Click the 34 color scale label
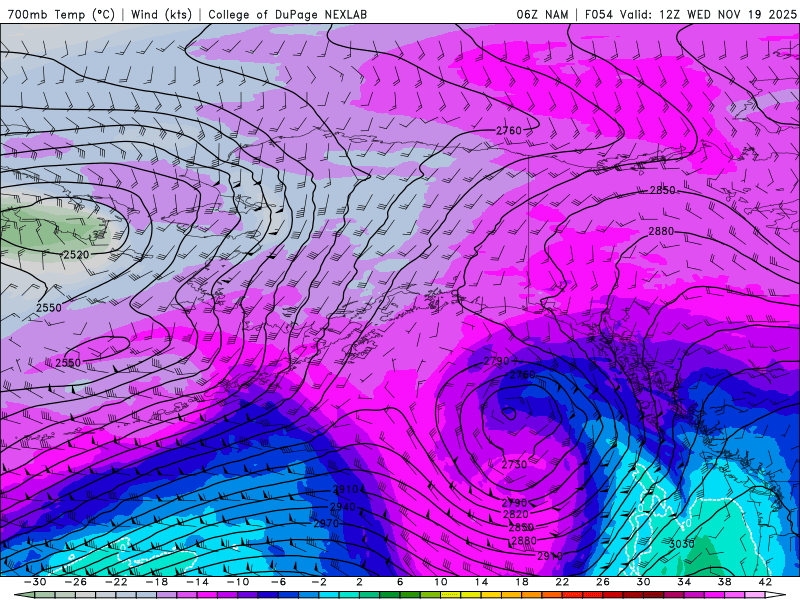 coord(684,582)
